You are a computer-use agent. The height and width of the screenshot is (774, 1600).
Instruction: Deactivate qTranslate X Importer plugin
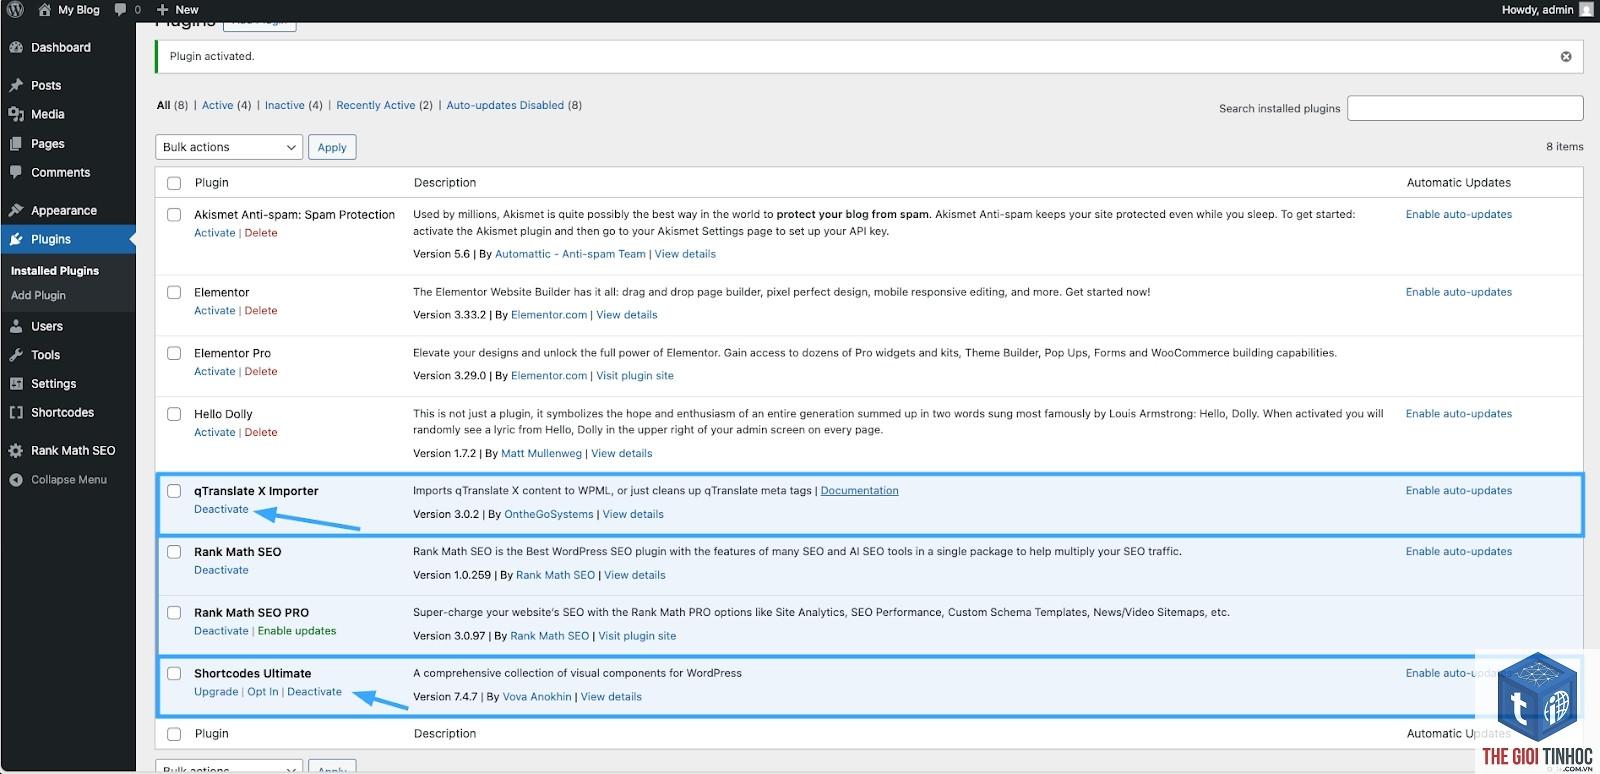point(221,509)
